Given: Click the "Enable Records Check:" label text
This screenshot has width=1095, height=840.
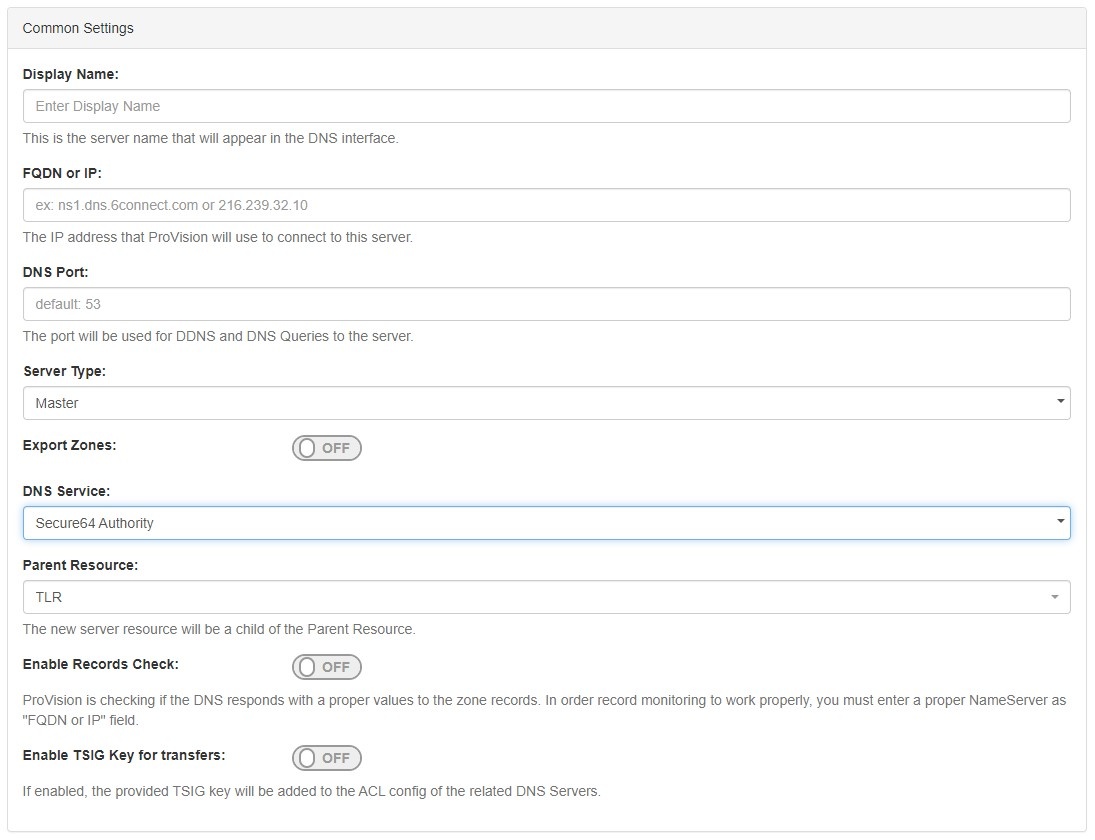Looking at the screenshot, I should coord(100,664).
